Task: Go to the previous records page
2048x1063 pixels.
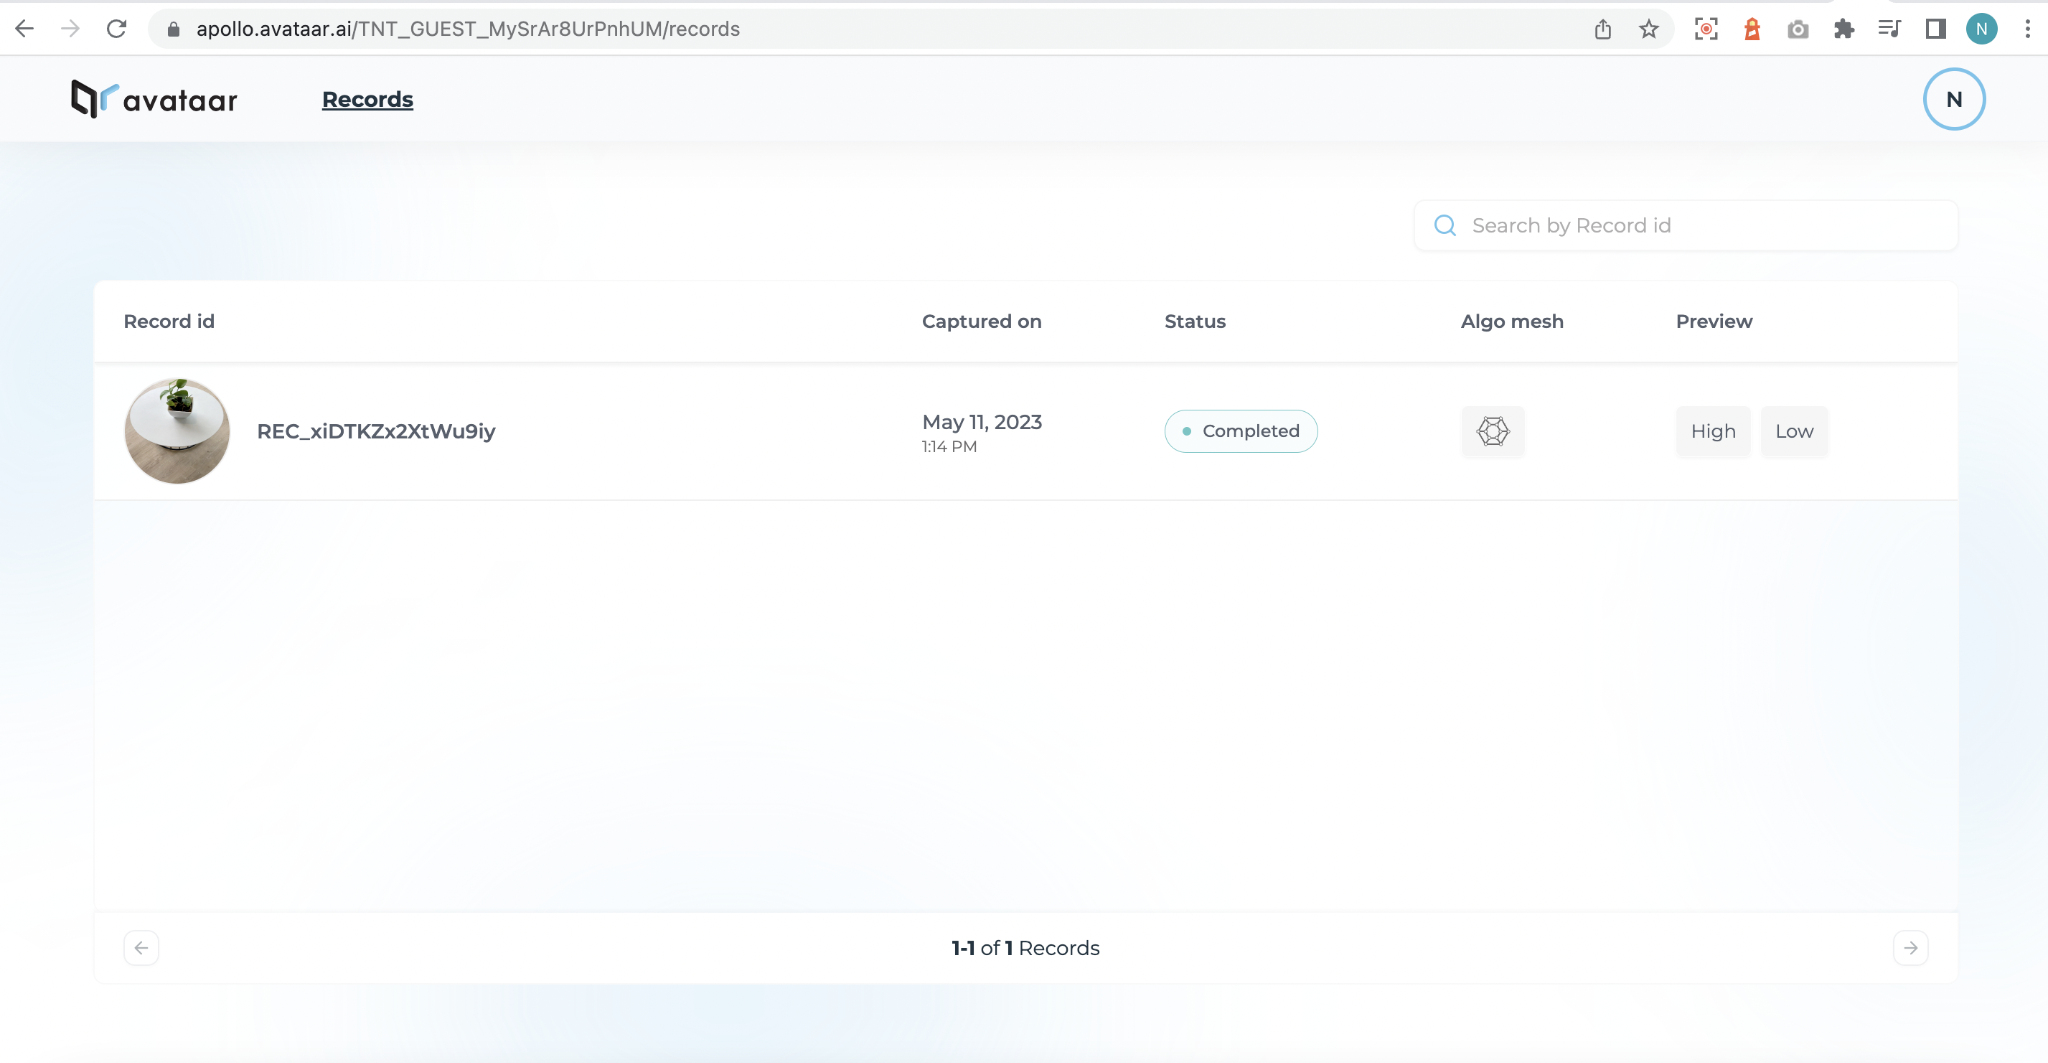Action: point(141,948)
